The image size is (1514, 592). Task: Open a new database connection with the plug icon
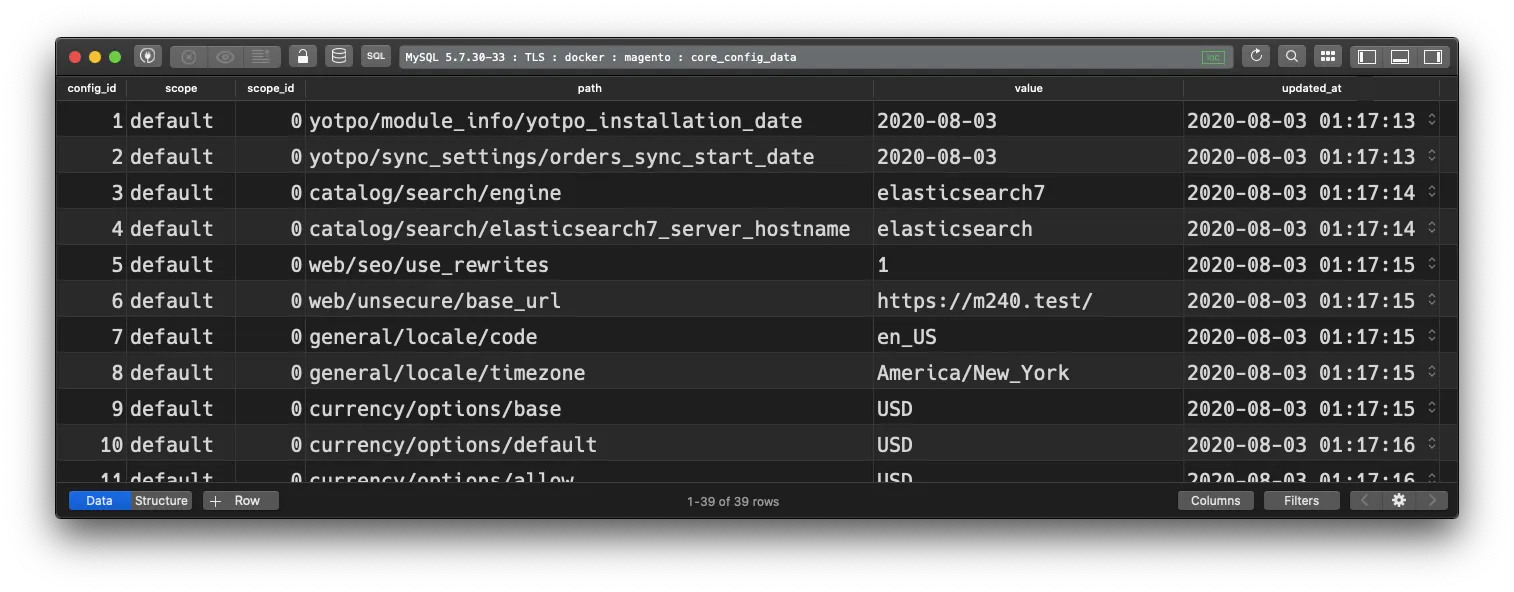(148, 57)
